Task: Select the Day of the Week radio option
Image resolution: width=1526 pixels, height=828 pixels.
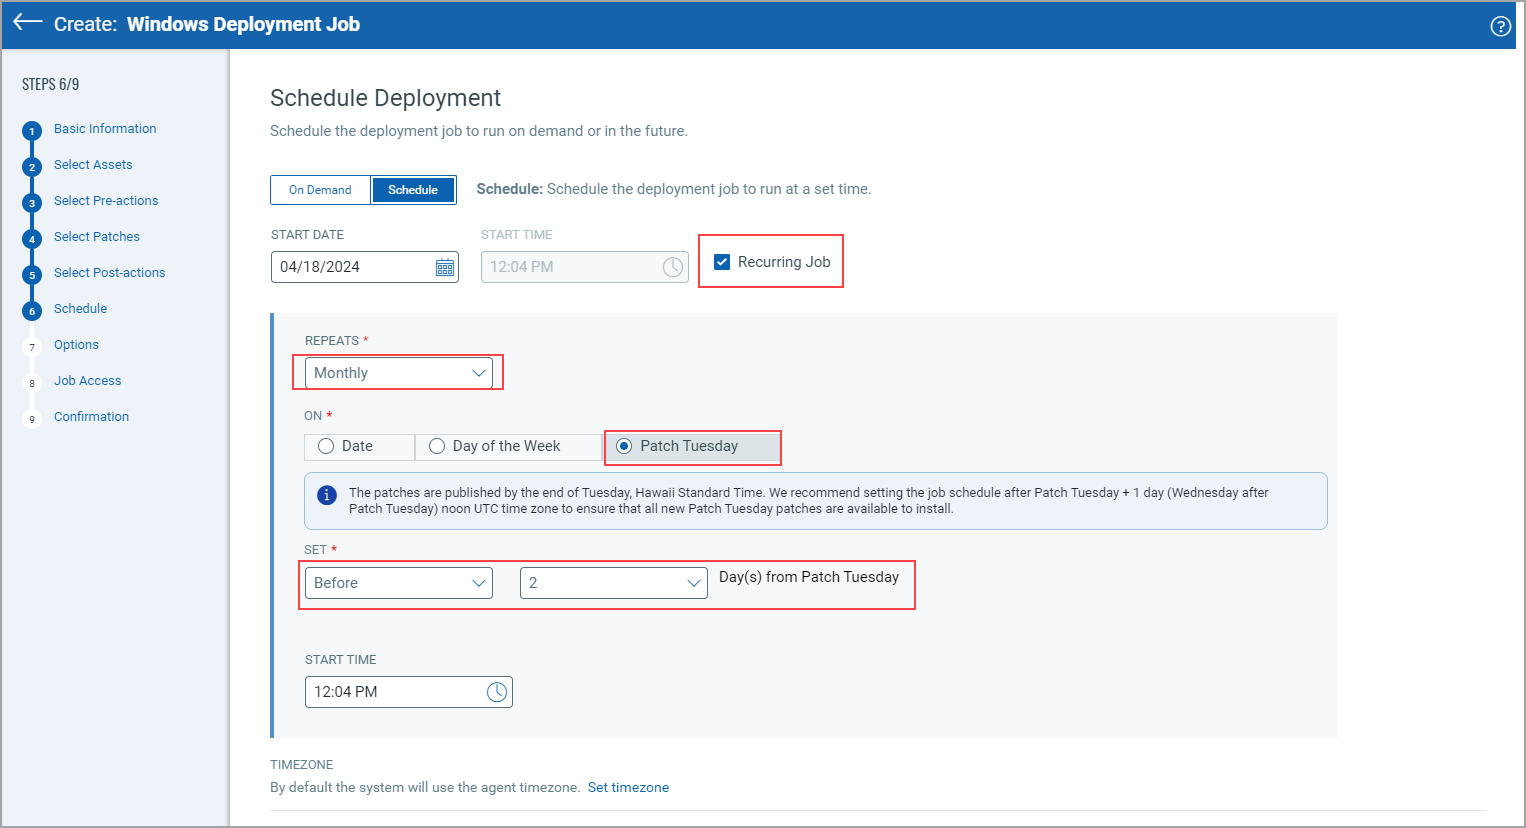Action: point(437,446)
